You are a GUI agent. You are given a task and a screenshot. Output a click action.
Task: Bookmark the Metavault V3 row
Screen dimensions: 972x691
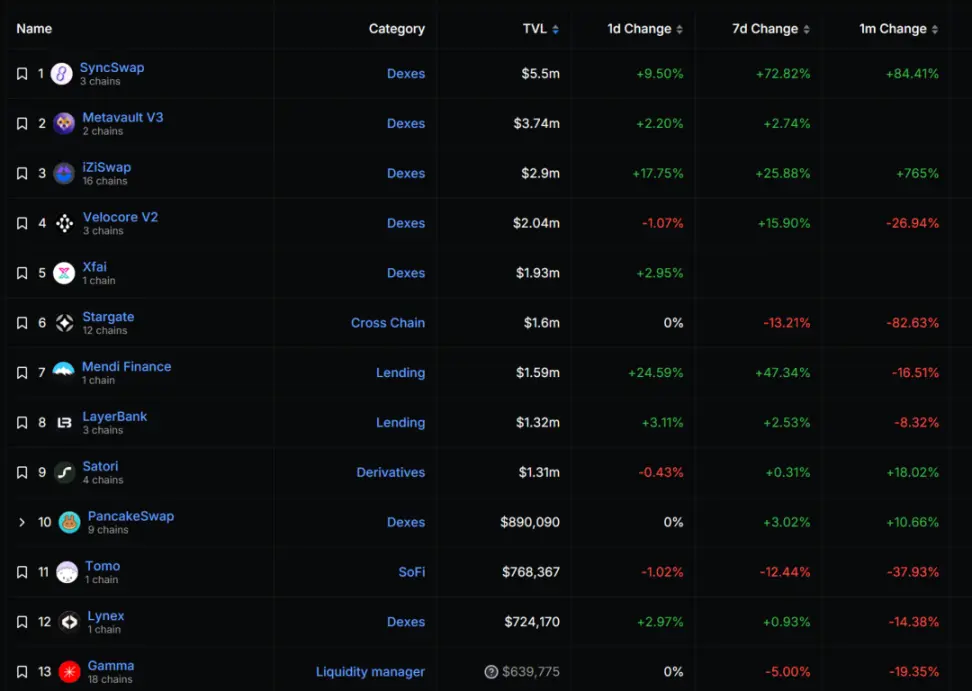pyautogui.click(x=22, y=123)
